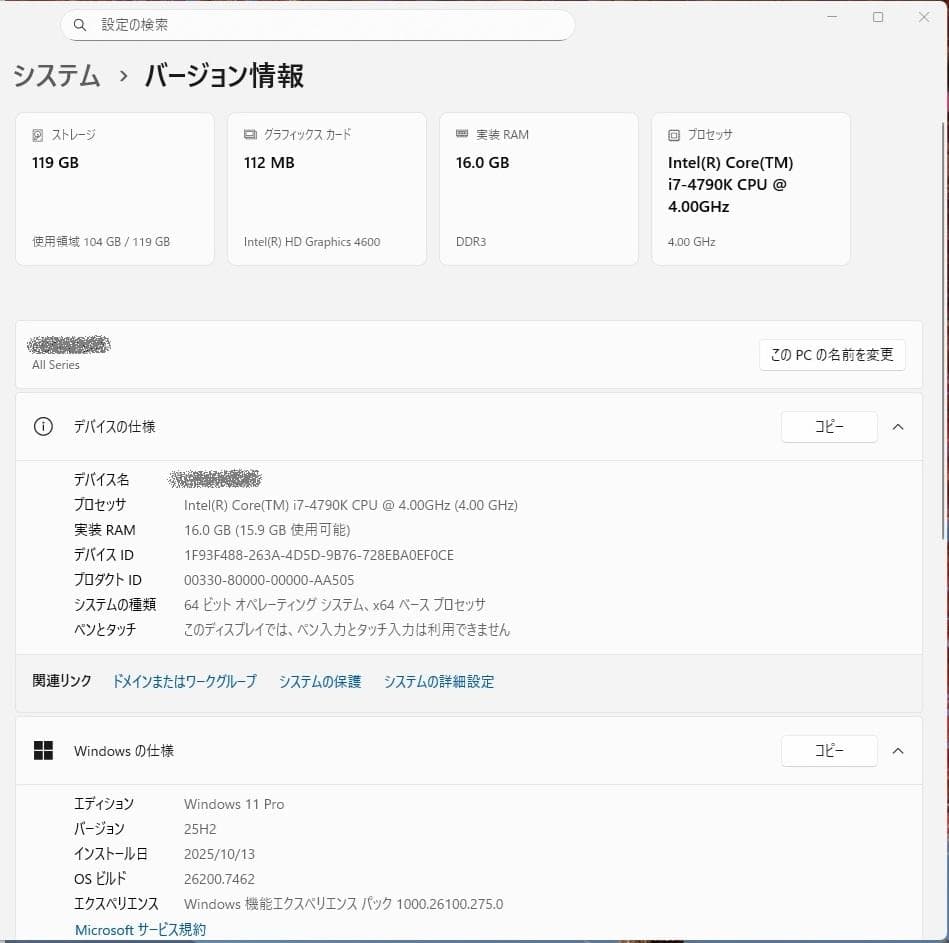This screenshot has height=943, width=949.
Task: Click the ストレージ (storage) card icon
Action: click(36, 134)
